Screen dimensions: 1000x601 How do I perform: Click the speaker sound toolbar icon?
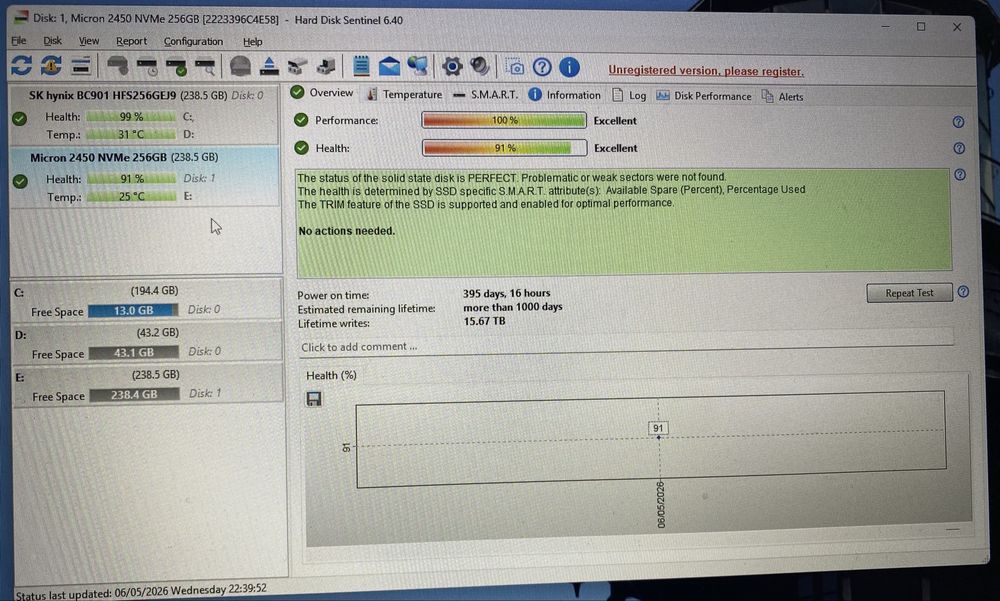480,66
